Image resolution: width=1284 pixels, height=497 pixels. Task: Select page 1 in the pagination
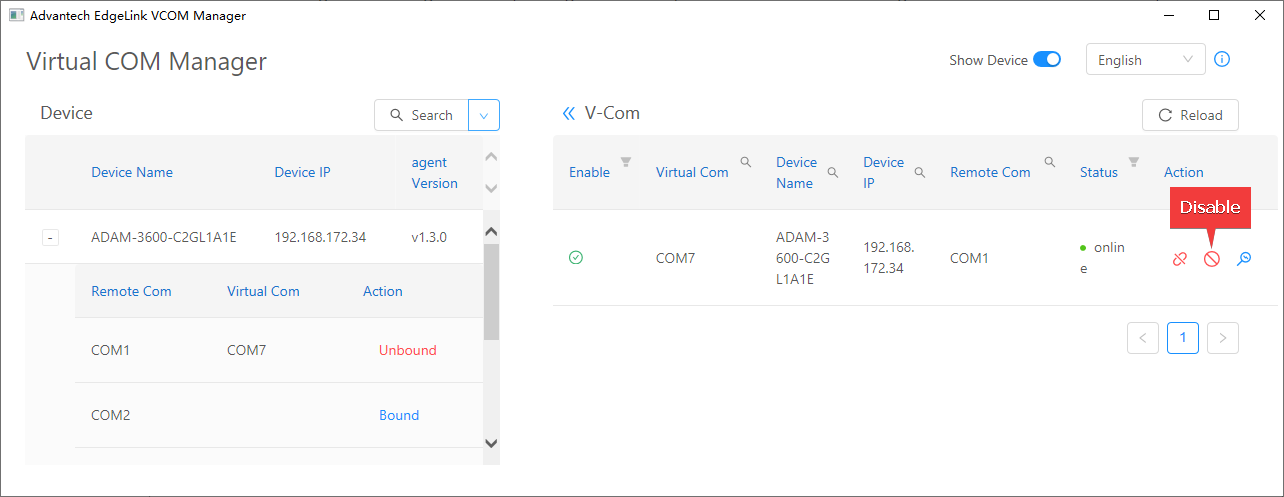[1182, 338]
